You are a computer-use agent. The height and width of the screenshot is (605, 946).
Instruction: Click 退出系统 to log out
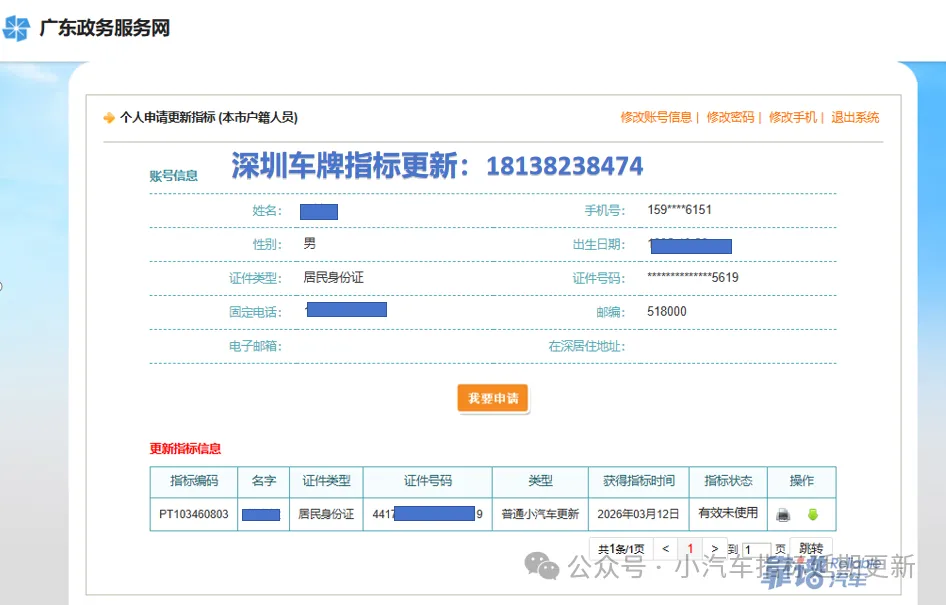[x=855, y=117]
